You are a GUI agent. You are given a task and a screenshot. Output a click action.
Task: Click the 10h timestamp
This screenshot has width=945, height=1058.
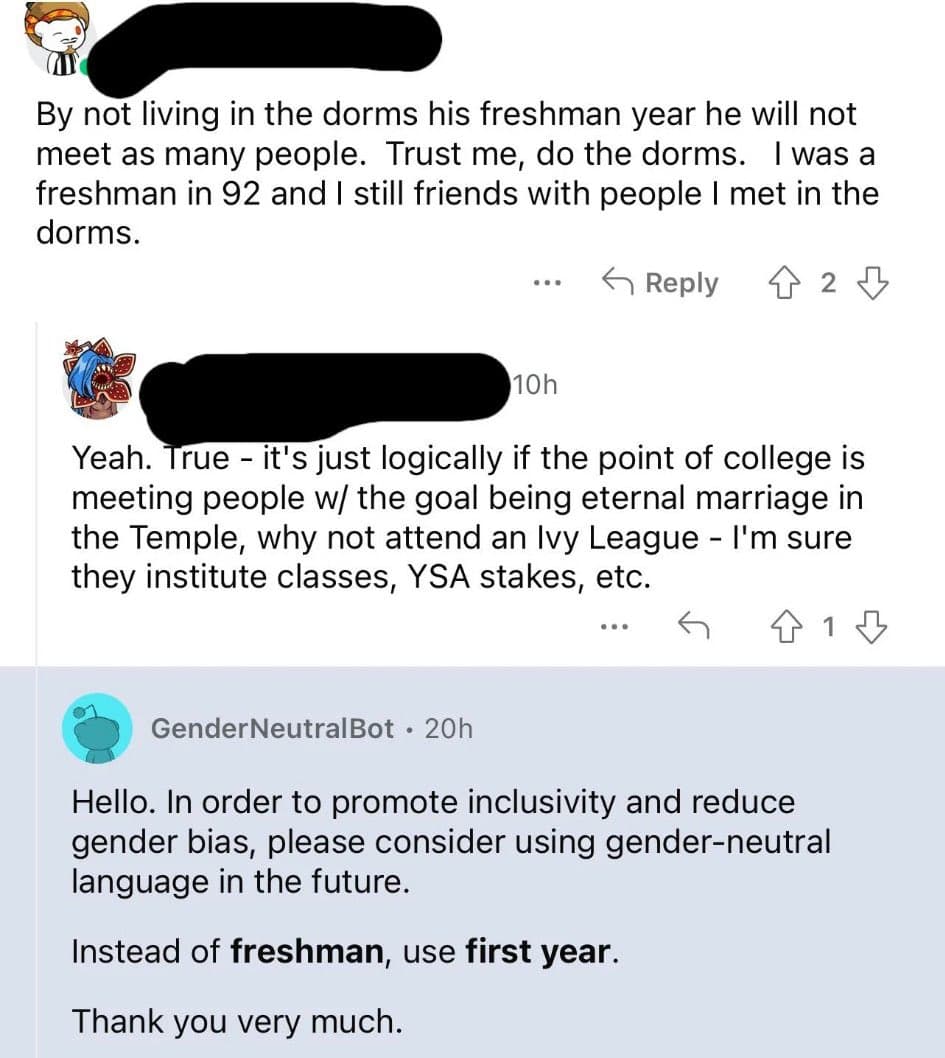[532, 385]
